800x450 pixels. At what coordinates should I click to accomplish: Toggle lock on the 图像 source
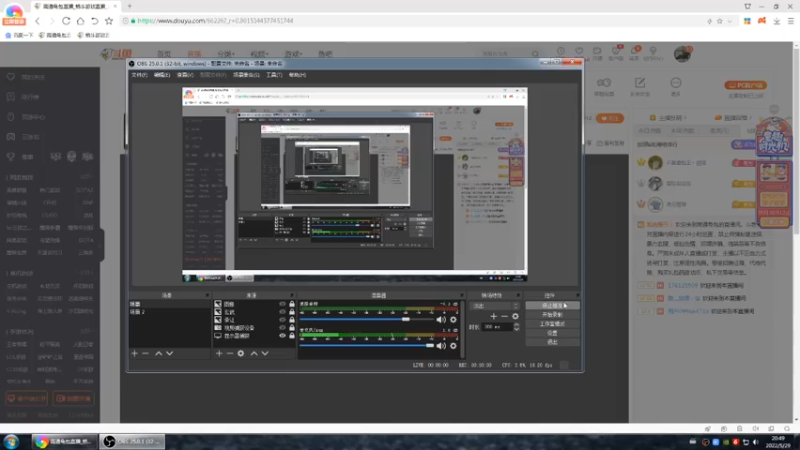point(292,304)
